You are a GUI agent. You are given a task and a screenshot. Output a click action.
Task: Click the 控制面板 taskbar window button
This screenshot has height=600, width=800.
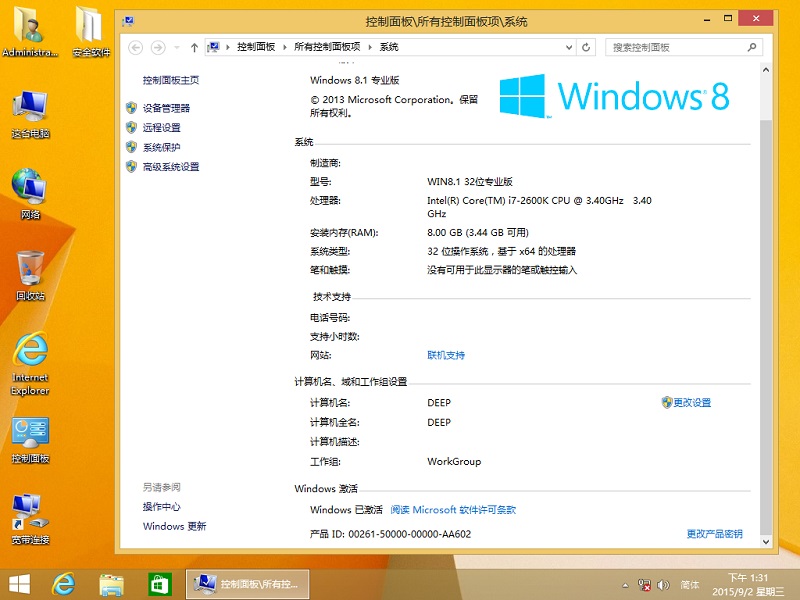click(x=247, y=584)
